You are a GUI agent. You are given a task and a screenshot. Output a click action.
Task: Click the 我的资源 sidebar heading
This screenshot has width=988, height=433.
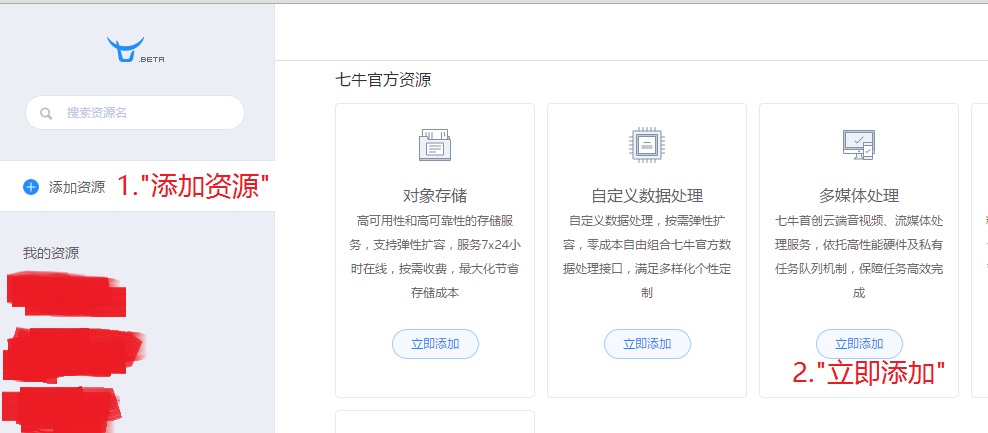pos(51,253)
